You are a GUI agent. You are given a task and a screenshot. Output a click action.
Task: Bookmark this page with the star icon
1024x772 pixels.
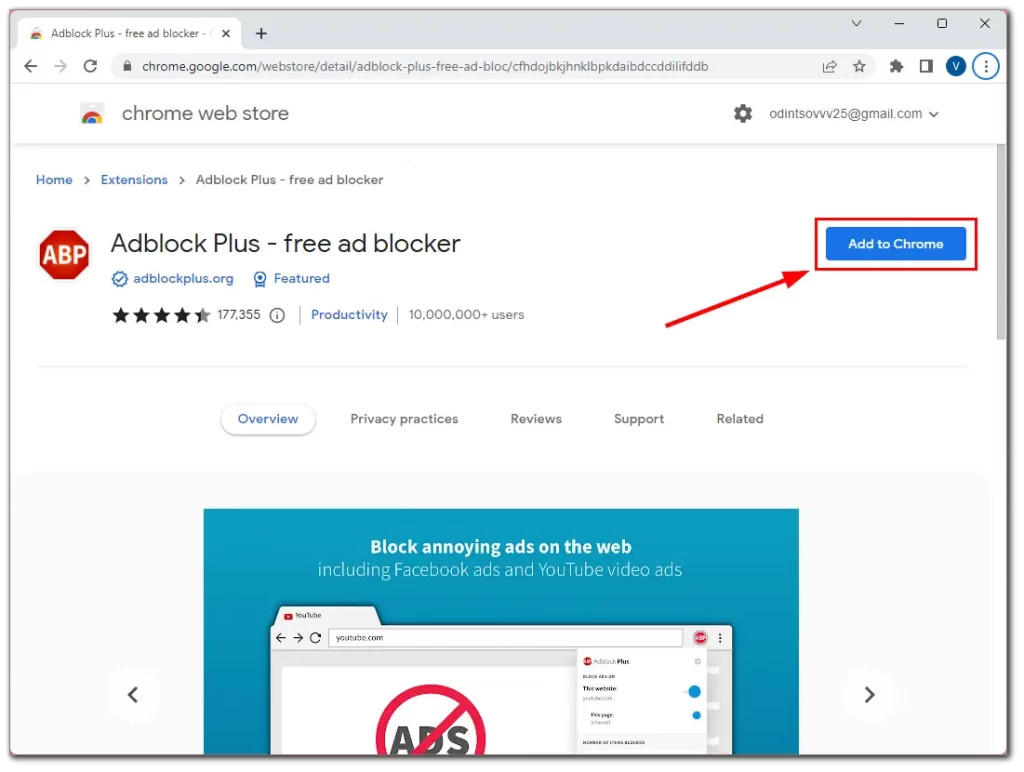(x=859, y=66)
